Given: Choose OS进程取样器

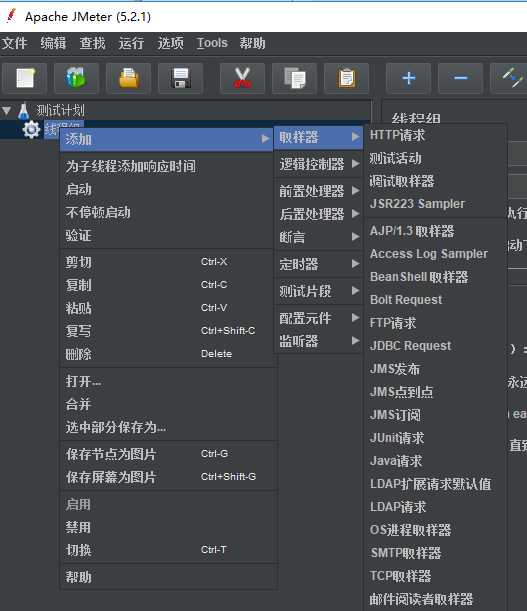Looking at the screenshot, I should [x=435, y=530].
